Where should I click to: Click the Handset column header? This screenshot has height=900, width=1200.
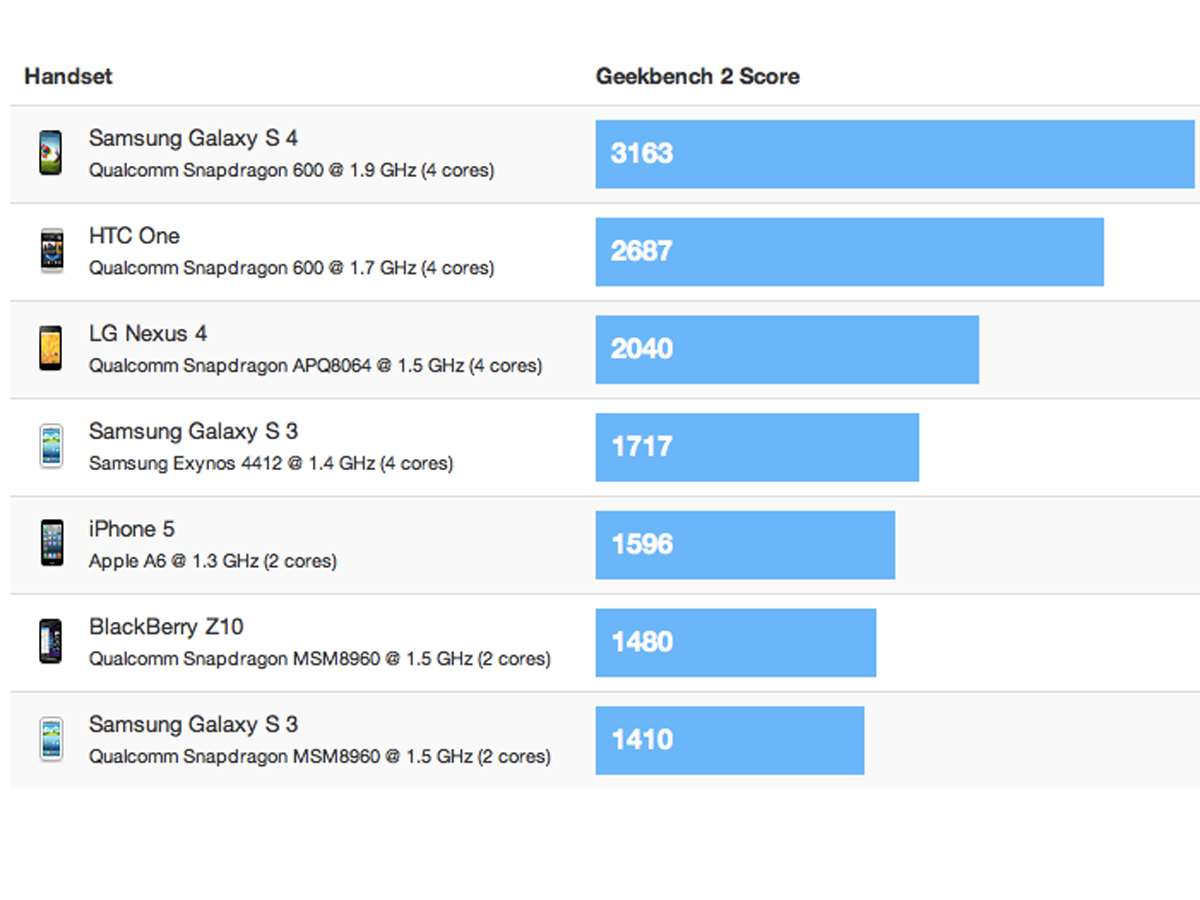tap(68, 76)
